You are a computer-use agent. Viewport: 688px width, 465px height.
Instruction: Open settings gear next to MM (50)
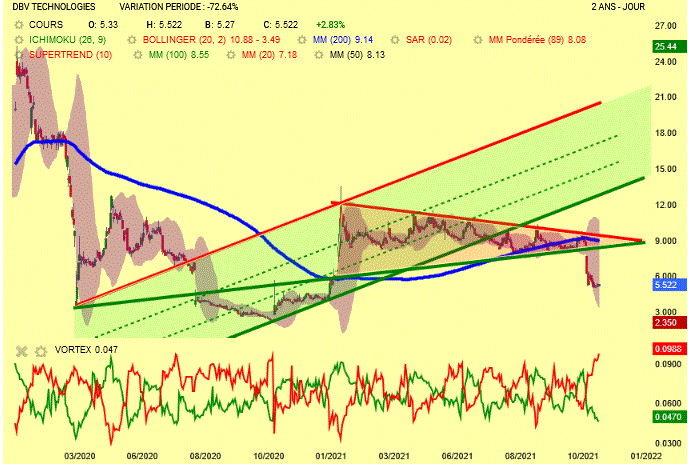pos(319,55)
